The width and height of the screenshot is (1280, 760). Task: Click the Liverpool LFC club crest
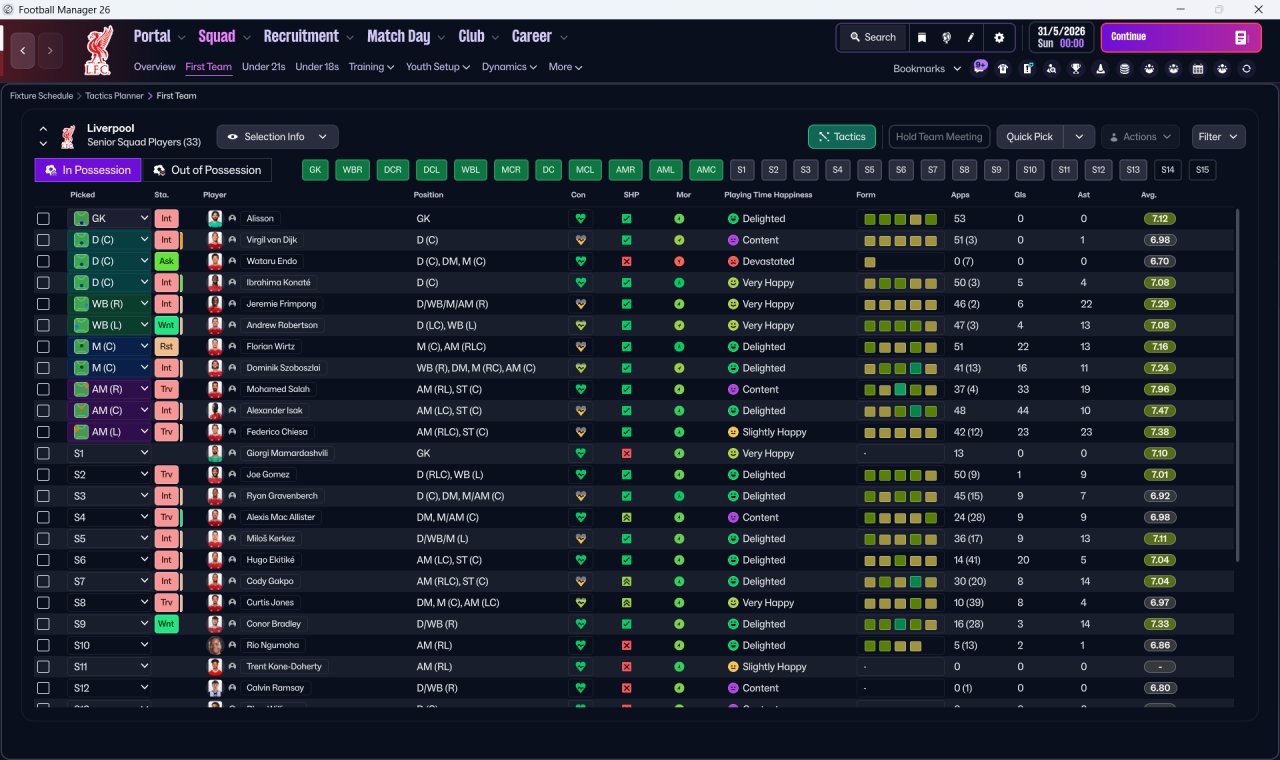(97, 51)
